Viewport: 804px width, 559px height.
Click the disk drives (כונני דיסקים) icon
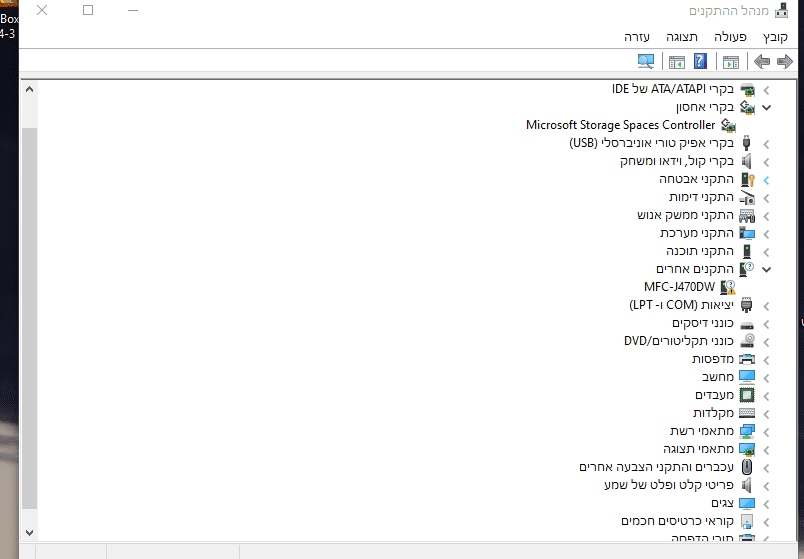[x=747, y=324]
